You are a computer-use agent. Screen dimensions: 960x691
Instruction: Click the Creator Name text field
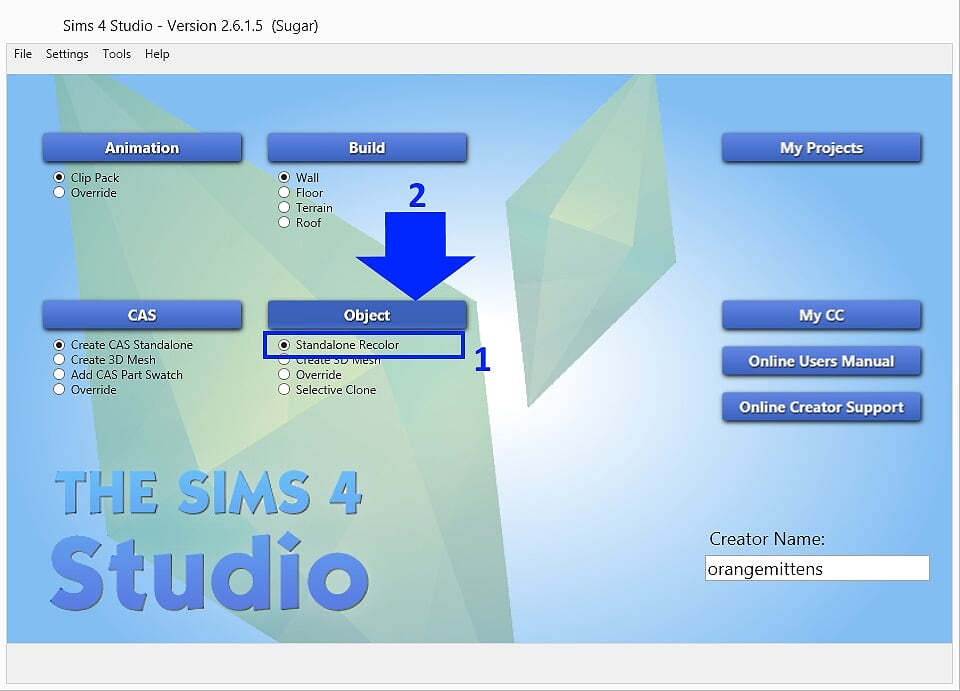click(x=817, y=568)
